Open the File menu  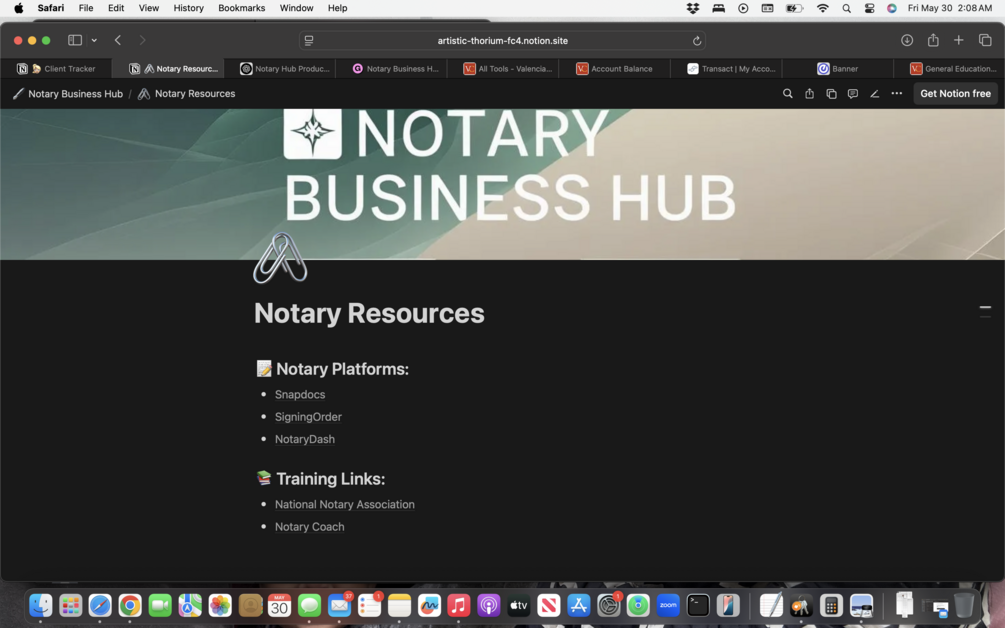click(x=86, y=8)
